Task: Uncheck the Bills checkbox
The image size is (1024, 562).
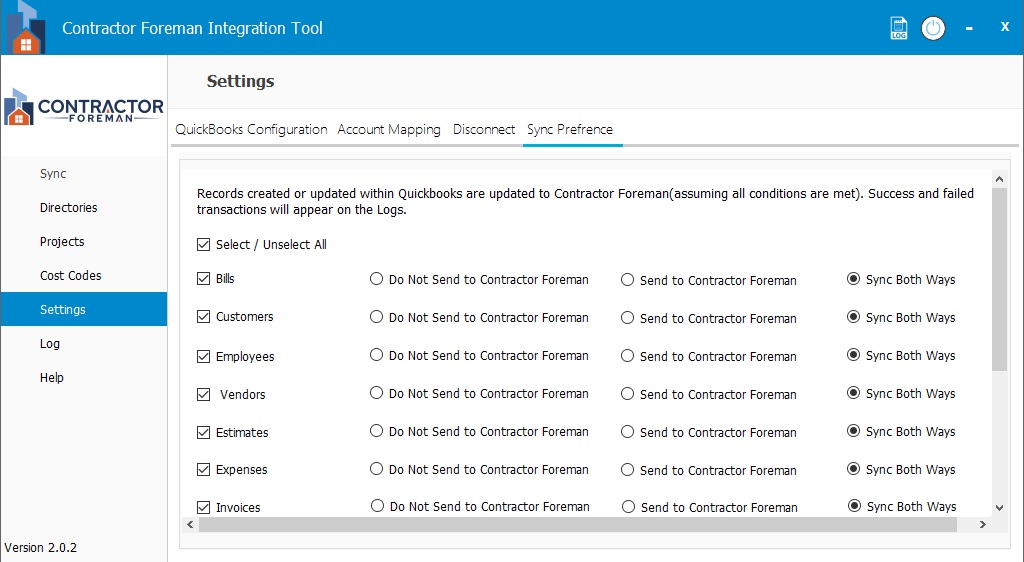Action: (204, 279)
